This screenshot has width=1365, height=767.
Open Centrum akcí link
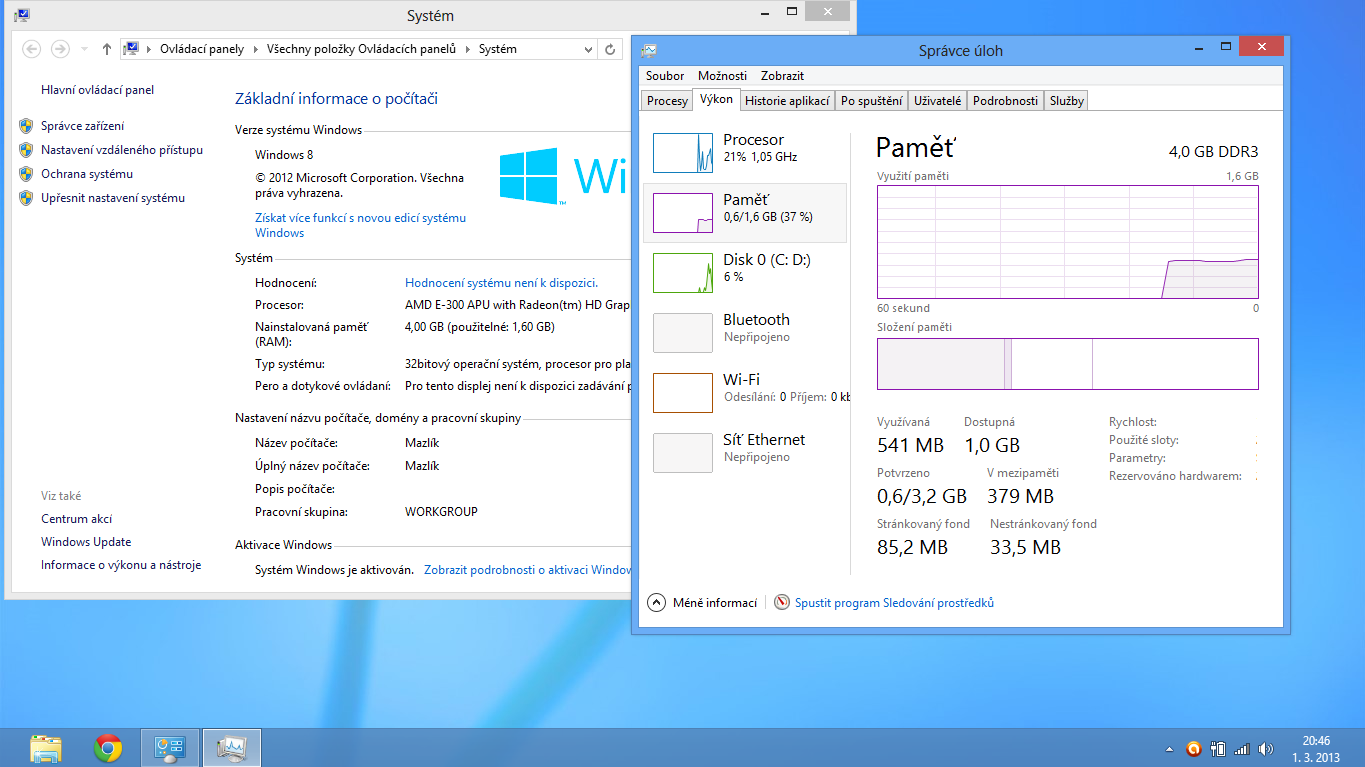coord(76,519)
